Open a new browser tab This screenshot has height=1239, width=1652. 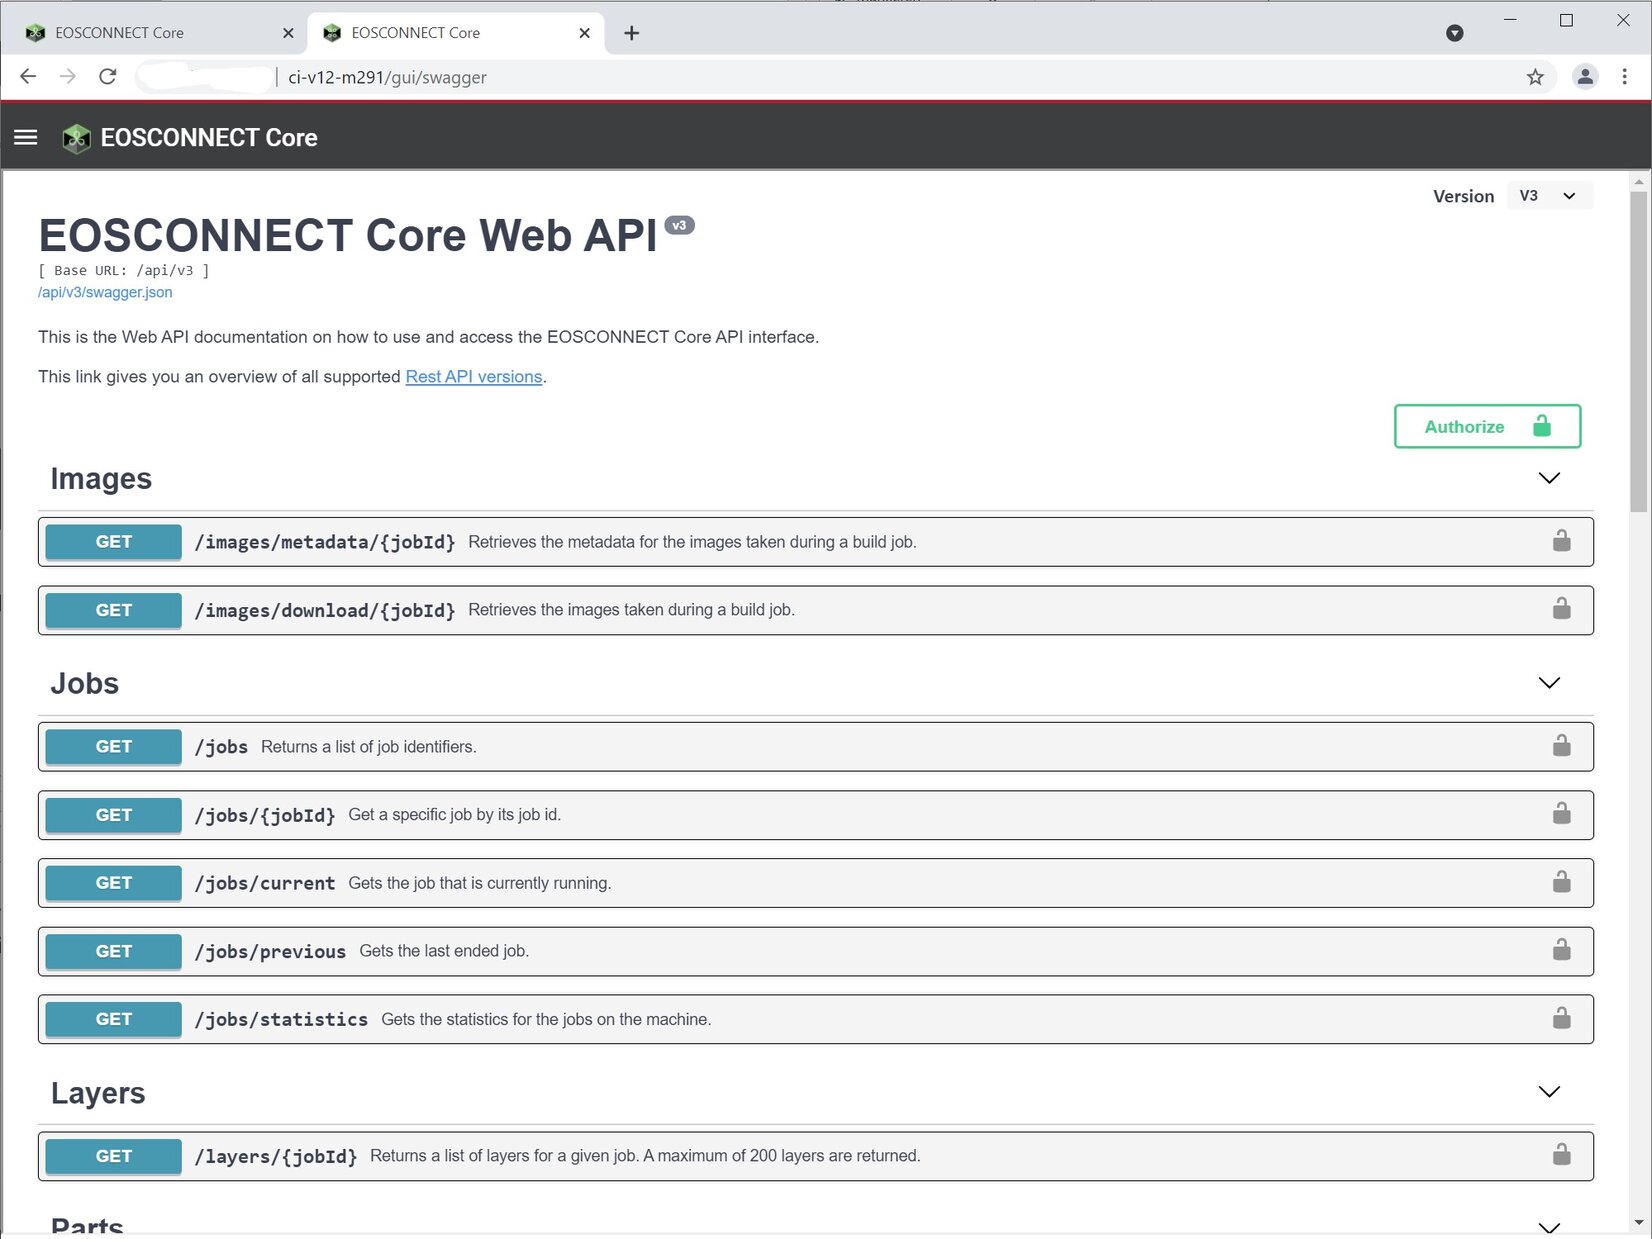(631, 33)
